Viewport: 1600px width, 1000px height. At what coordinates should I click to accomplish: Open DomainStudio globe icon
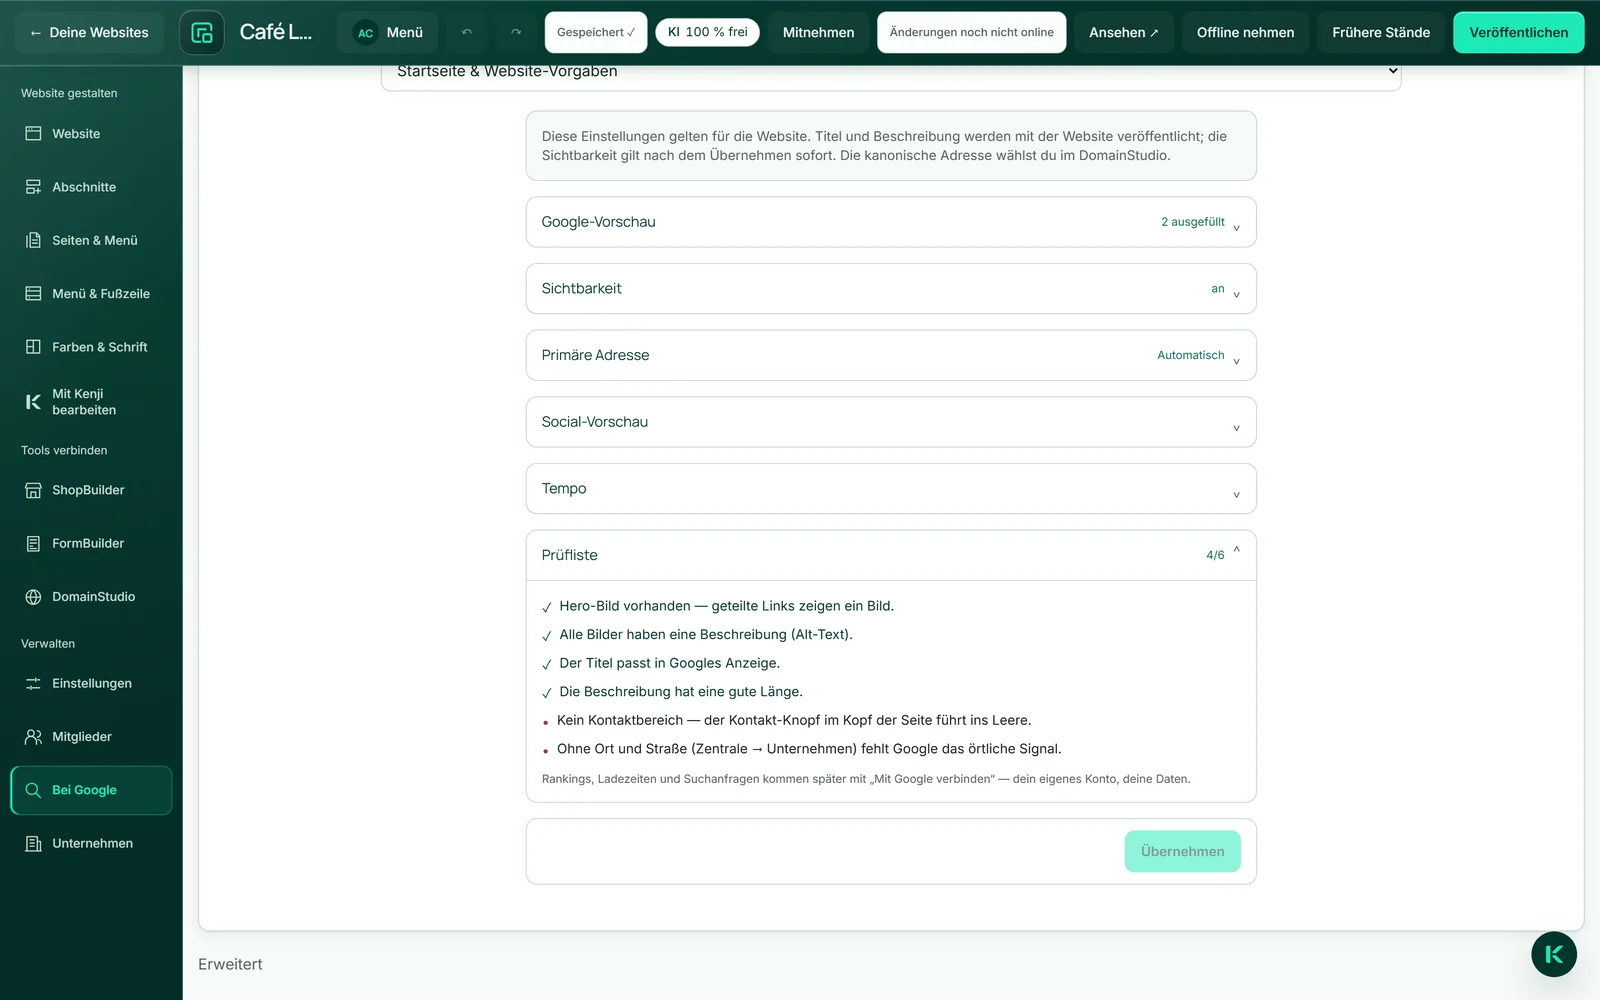[x=33, y=597]
